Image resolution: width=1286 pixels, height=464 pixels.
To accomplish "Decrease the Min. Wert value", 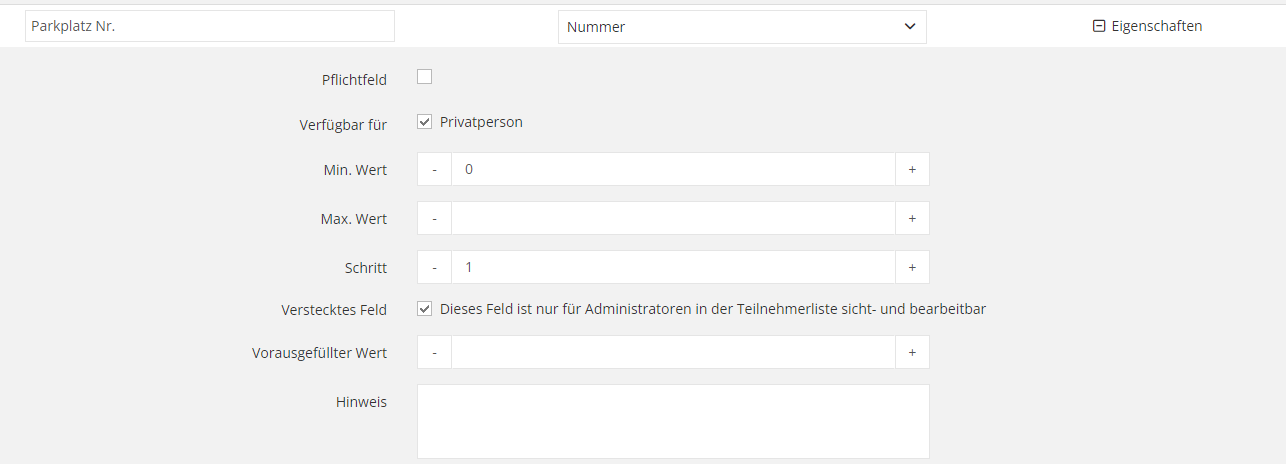I will tap(434, 170).
